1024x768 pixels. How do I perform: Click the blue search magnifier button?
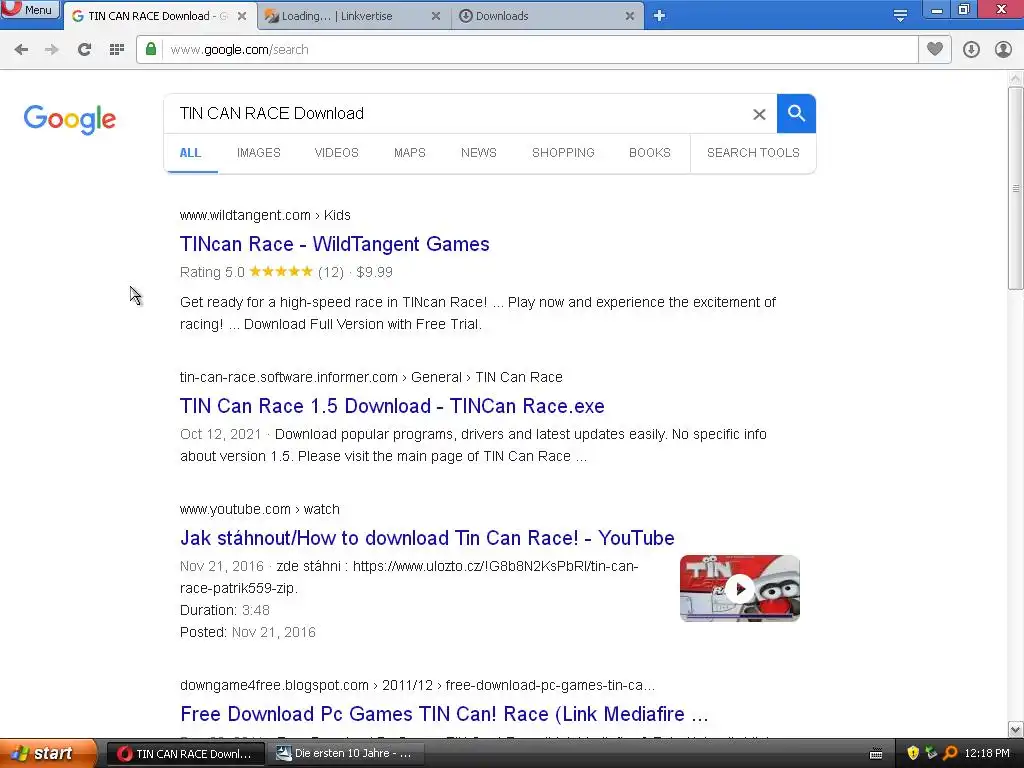(796, 114)
